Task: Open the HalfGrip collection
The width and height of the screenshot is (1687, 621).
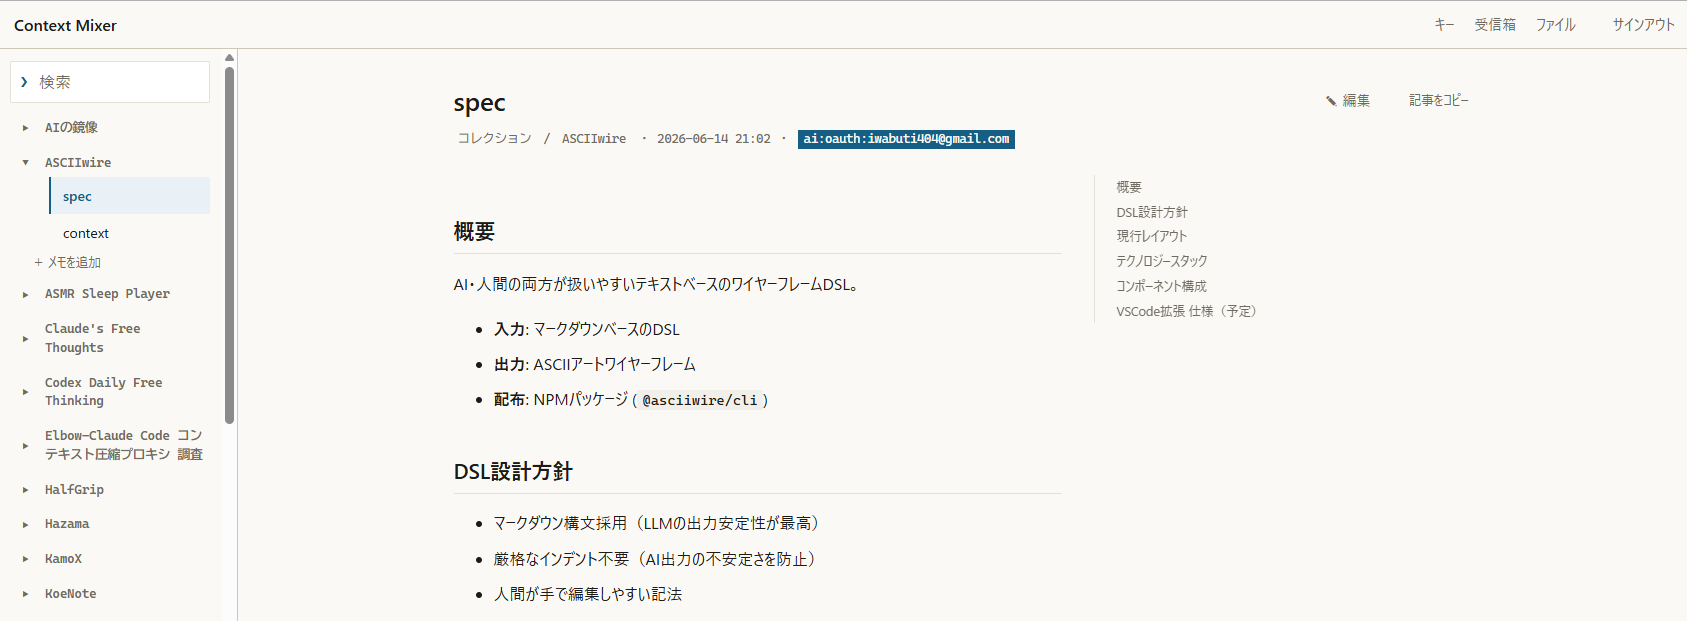Action: coord(74,489)
